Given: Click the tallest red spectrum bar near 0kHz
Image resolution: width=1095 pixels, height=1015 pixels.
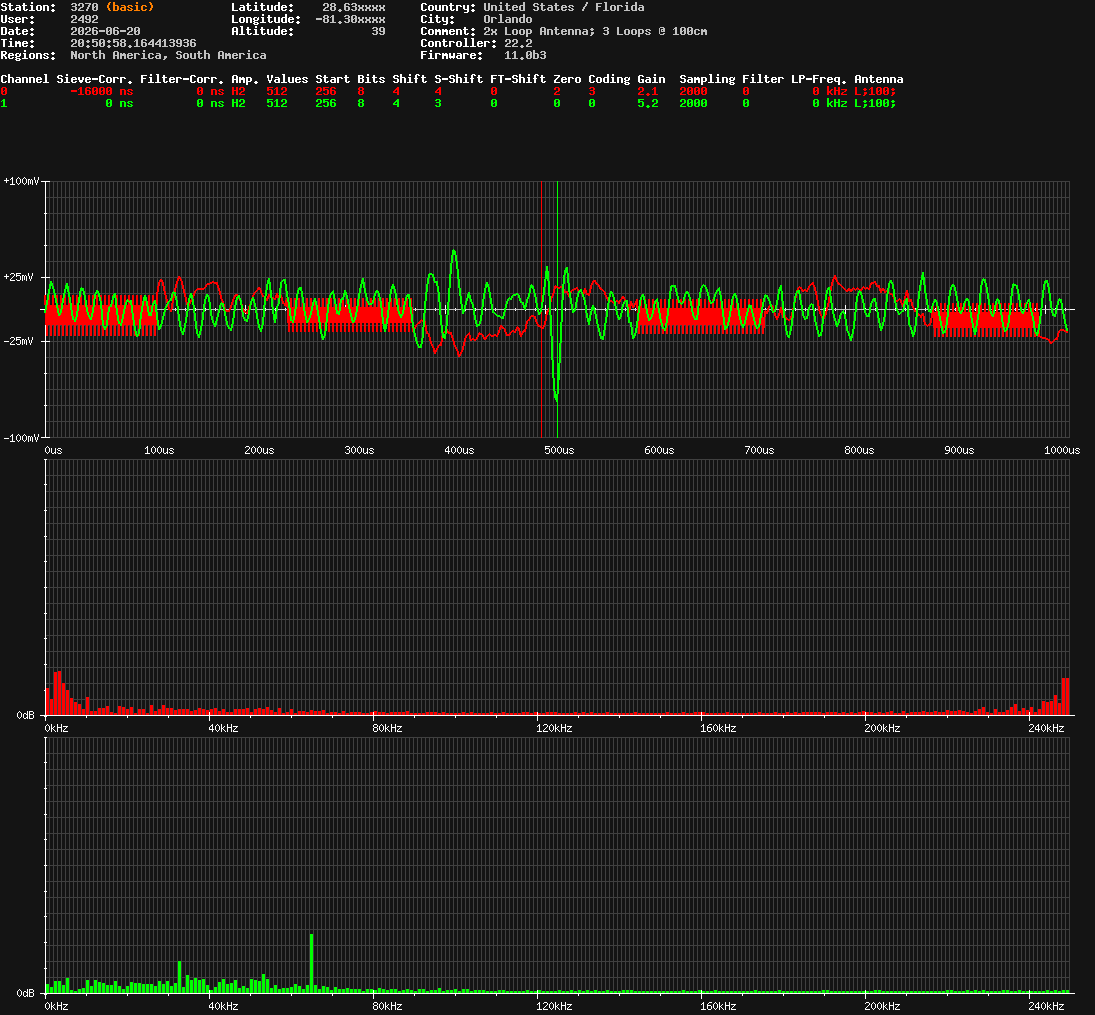Looking at the screenshot, I should (57, 693).
